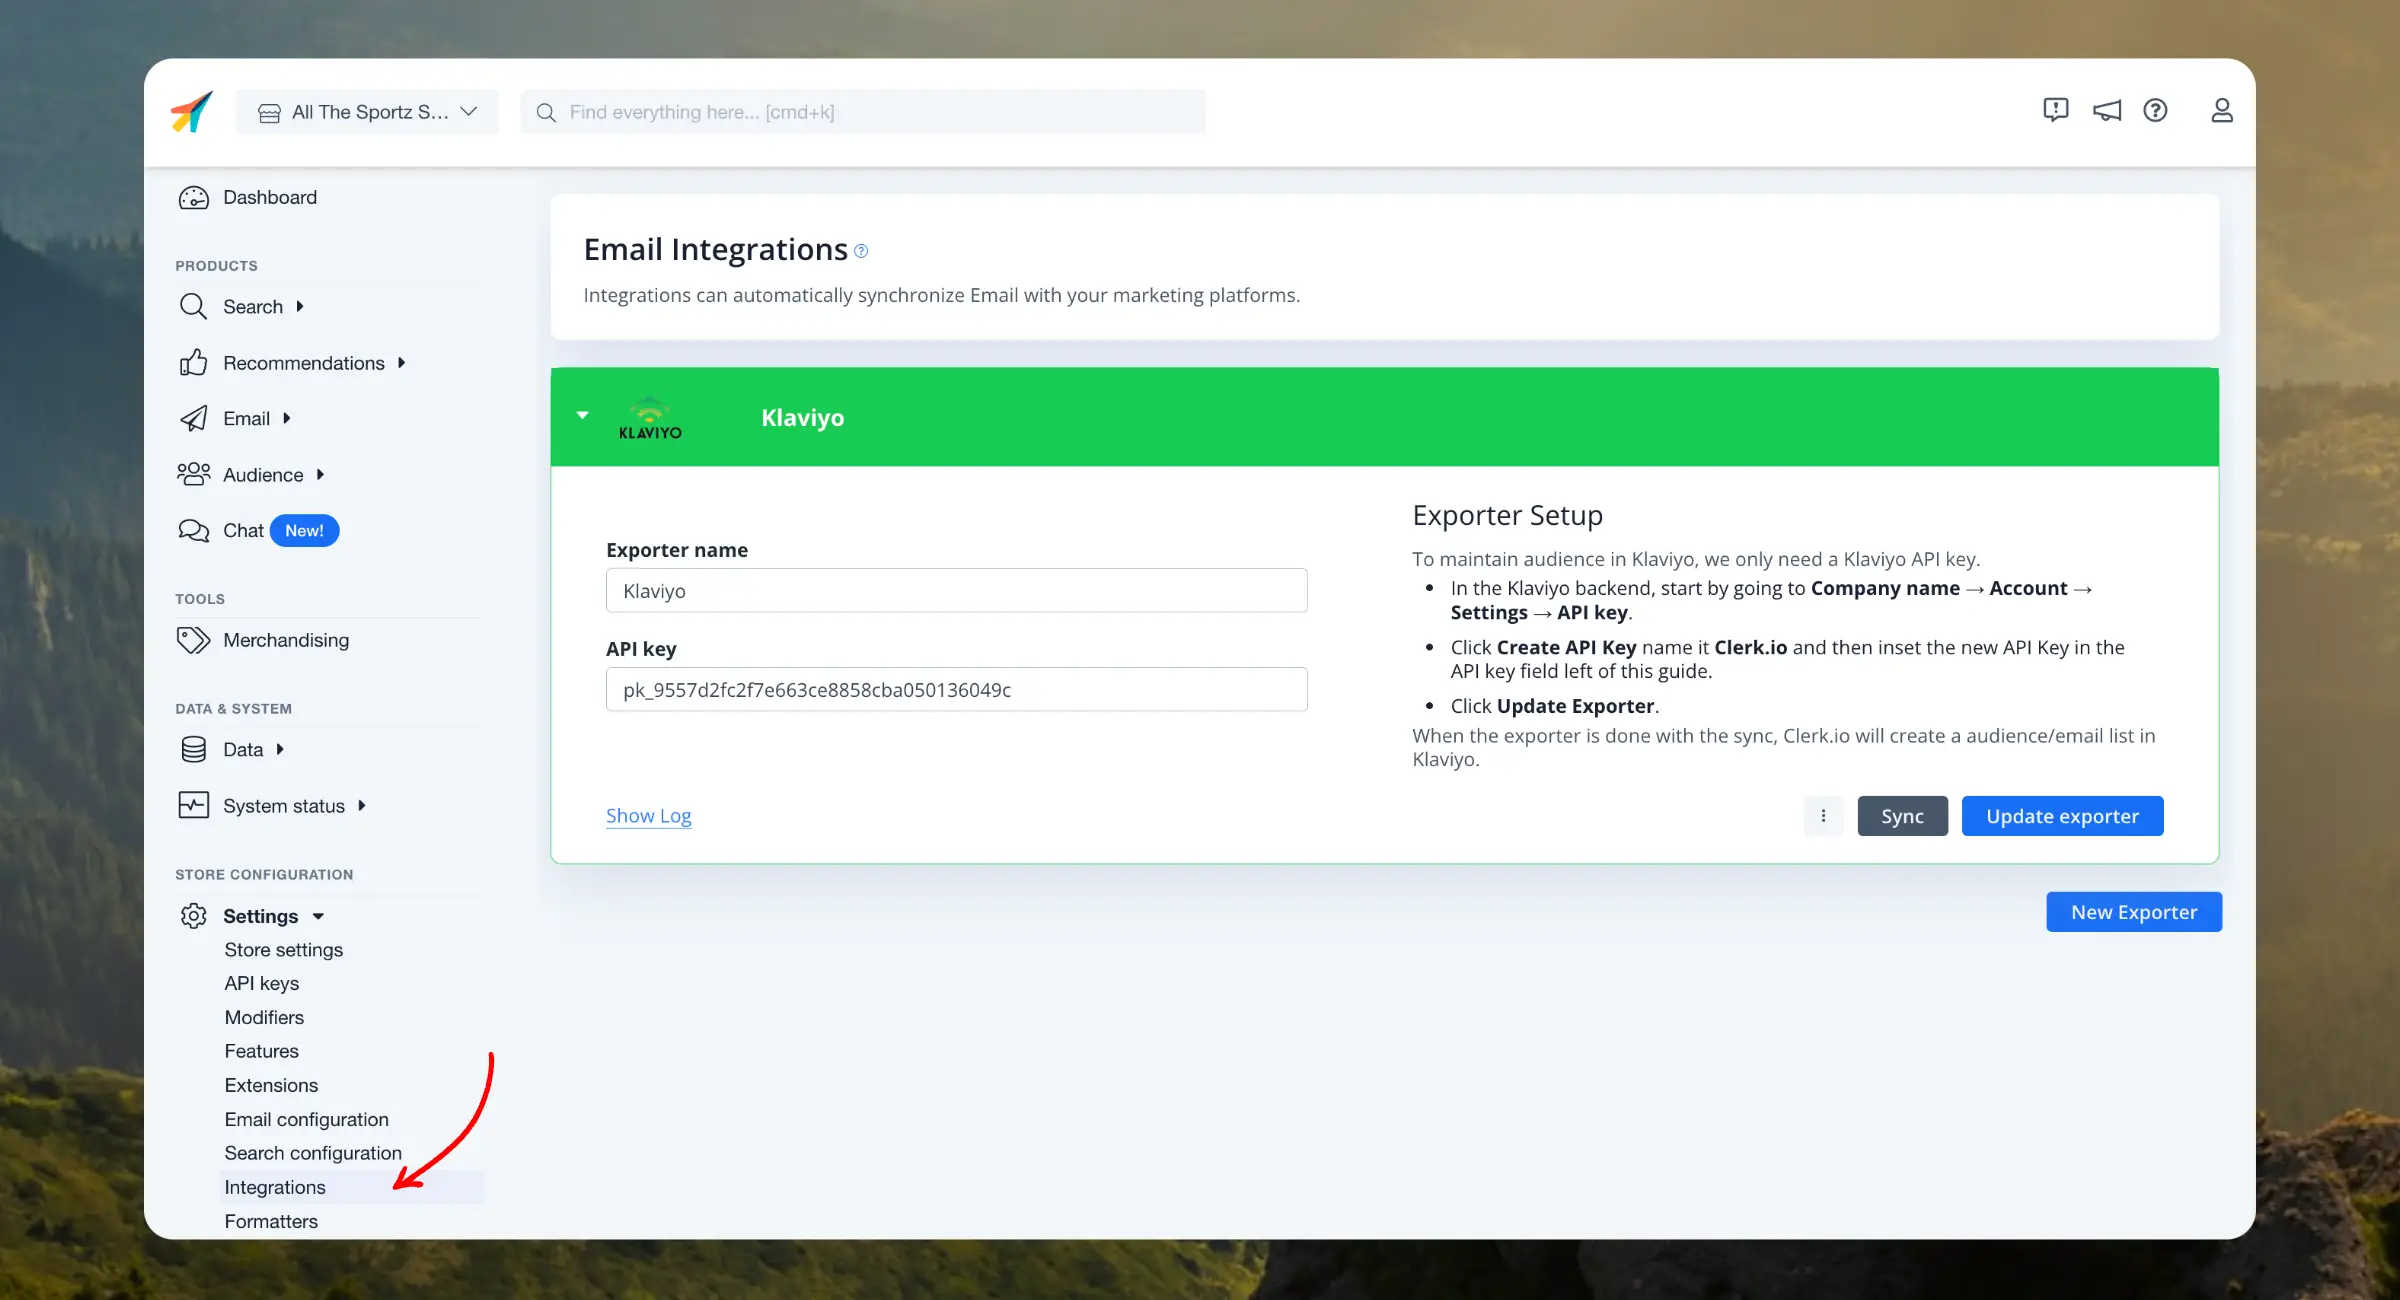
Task: Click the Data database icon
Action: point(193,749)
